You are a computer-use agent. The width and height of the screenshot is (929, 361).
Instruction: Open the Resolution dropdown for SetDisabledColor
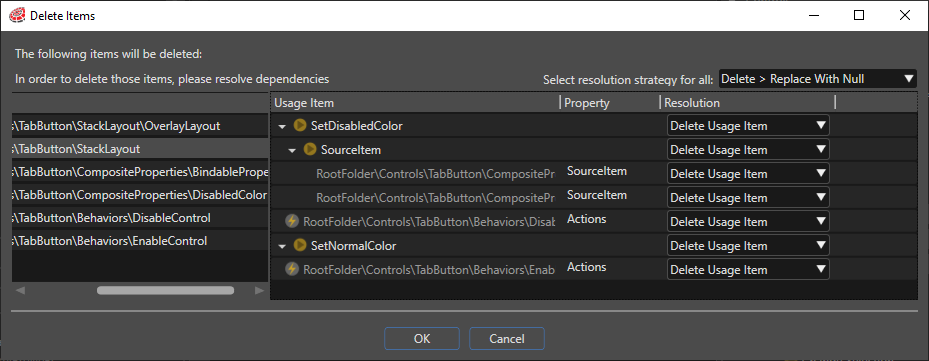(x=748, y=126)
